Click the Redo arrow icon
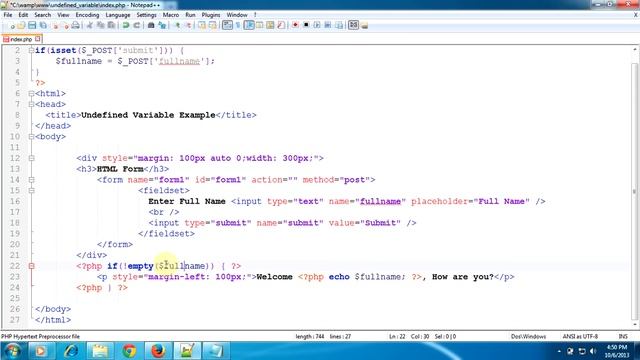This screenshot has width=640, height=360. 137,25
